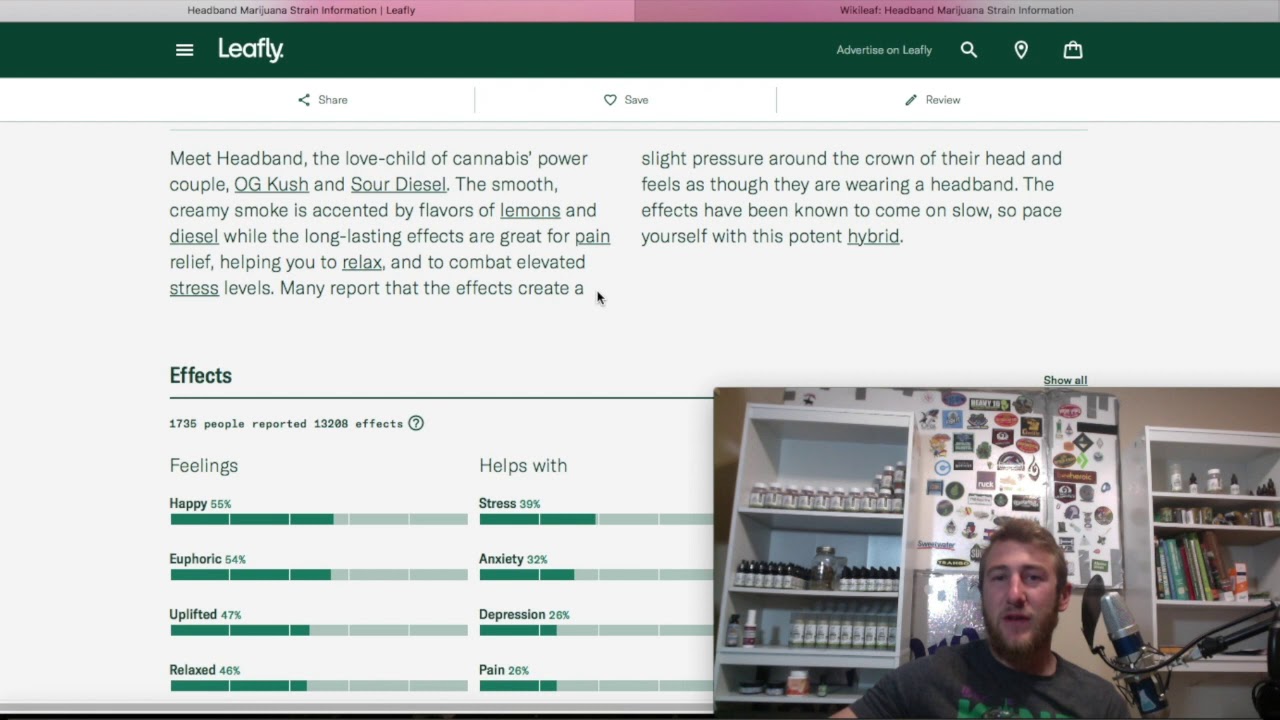1280x720 pixels.
Task: Click the Save heart button
Action: click(626, 100)
